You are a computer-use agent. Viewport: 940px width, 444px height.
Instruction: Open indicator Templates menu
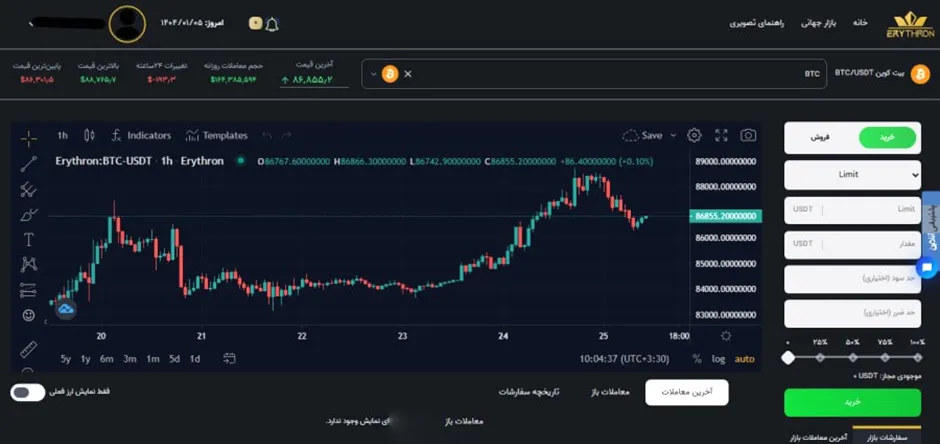point(216,135)
